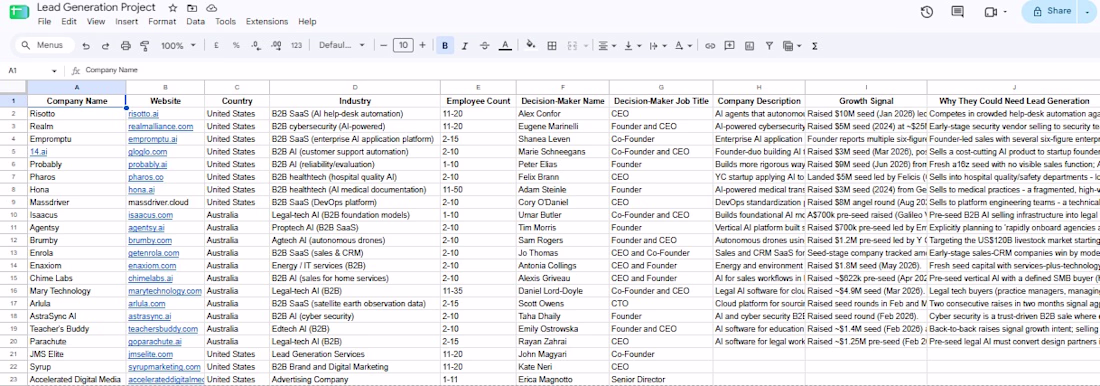Open the Format menu
The image size is (1100, 386).
click(x=162, y=22)
